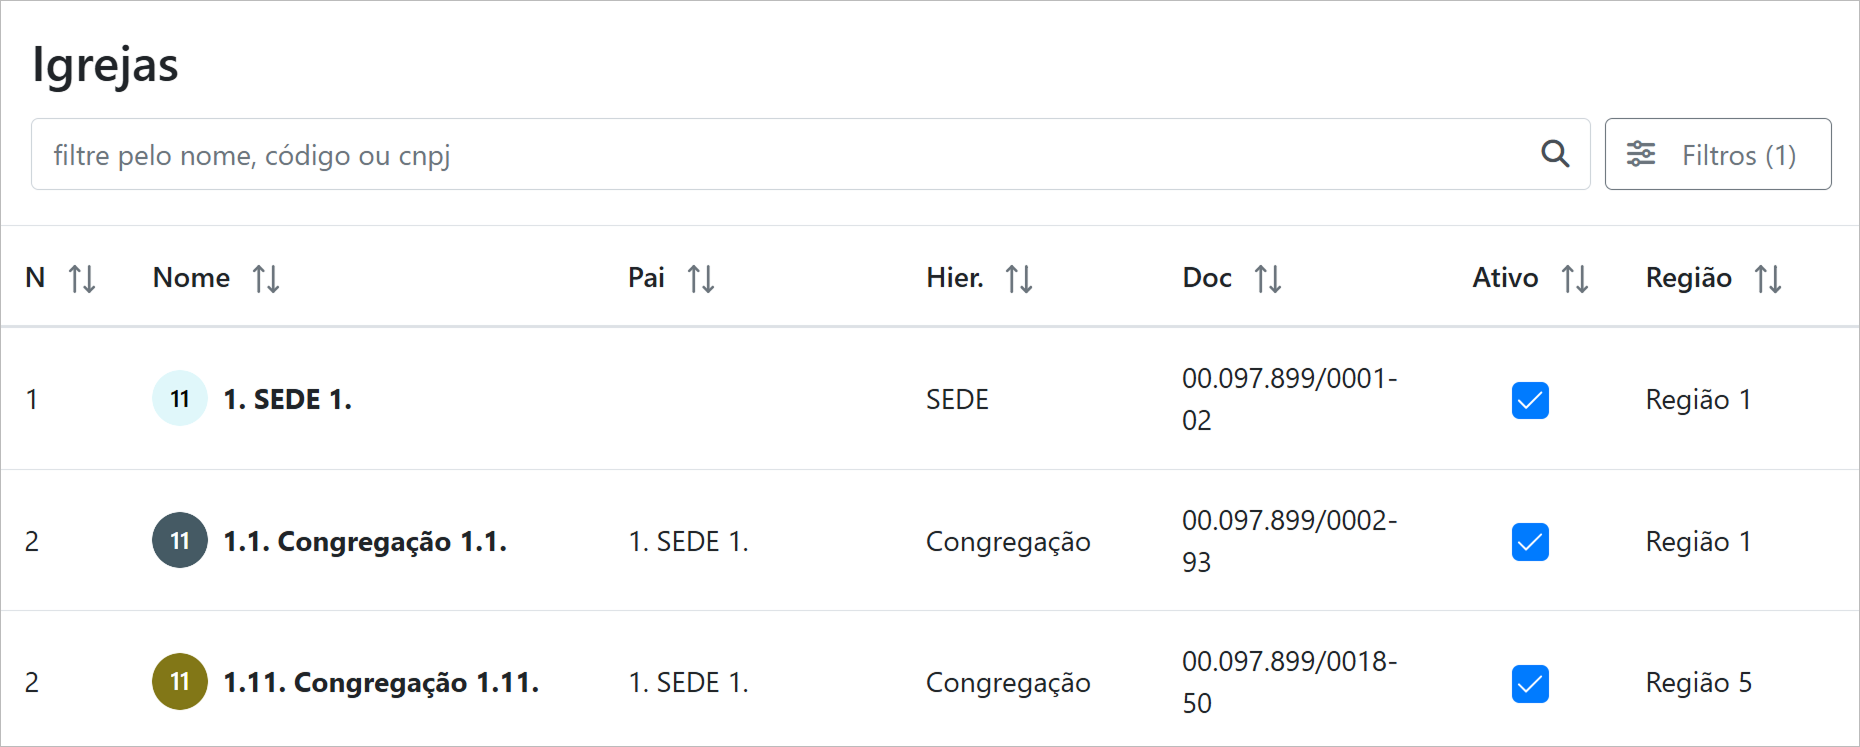Sort by Ativo column arrows
The height and width of the screenshot is (747, 1860).
click(1575, 278)
